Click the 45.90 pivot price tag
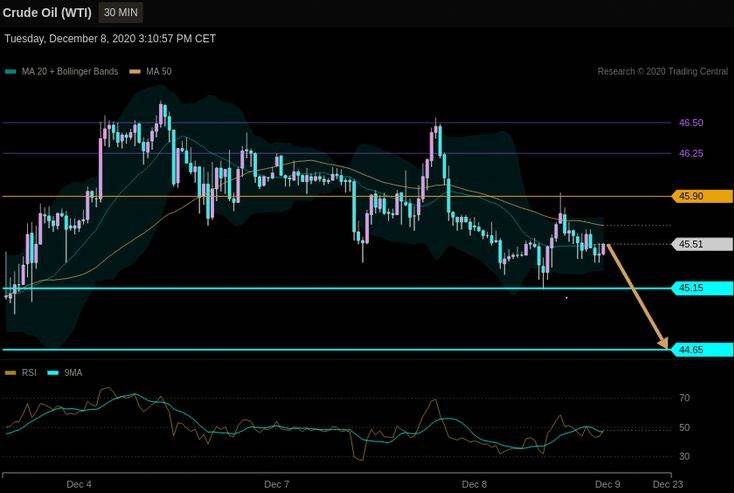 702,196
